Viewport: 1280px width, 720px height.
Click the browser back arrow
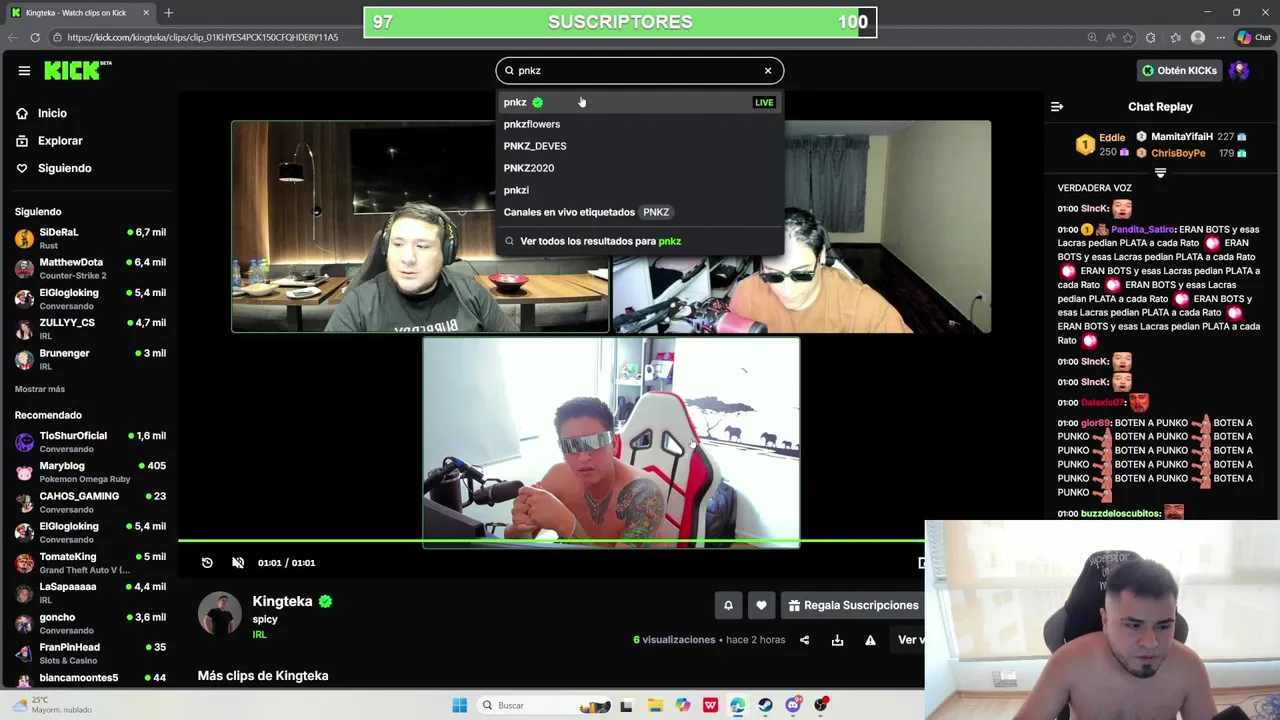(x=13, y=37)
